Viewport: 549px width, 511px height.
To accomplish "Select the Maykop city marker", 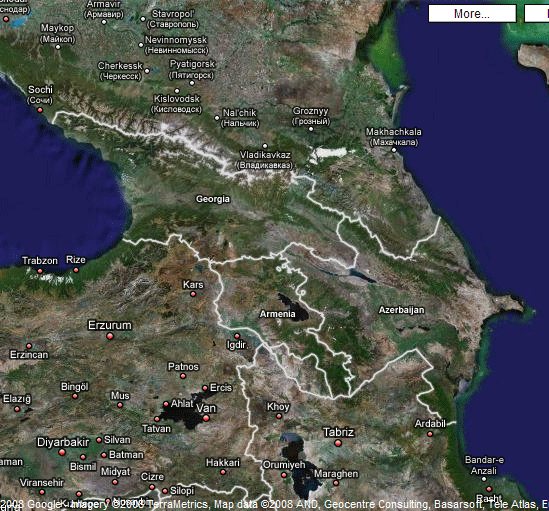I will (58, 47).
